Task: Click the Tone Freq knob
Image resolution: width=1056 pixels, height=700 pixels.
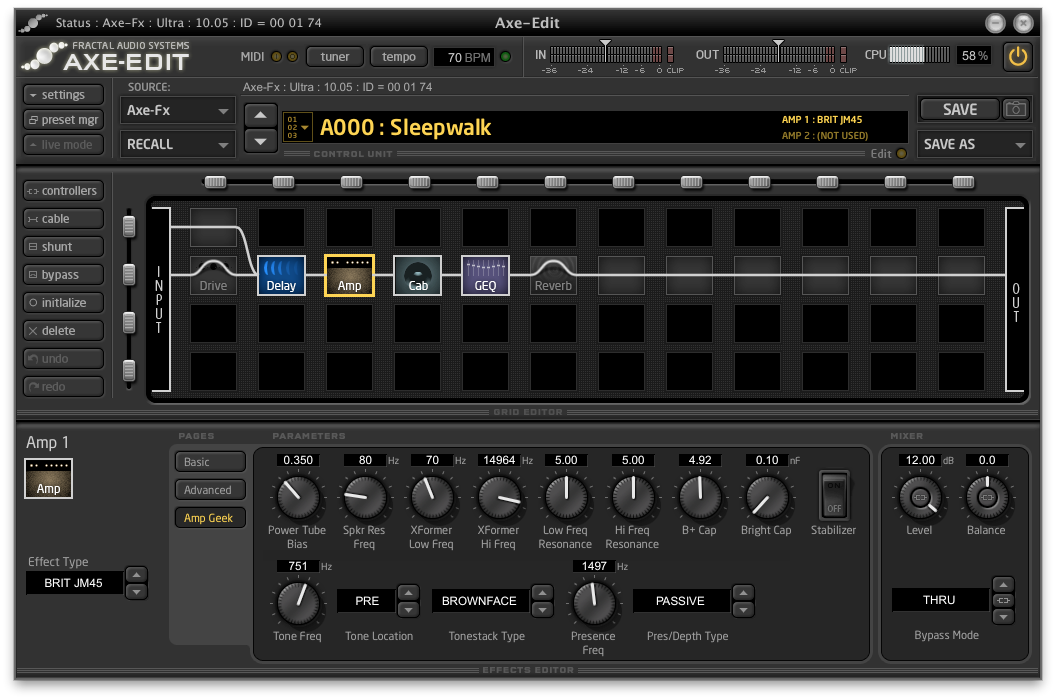Action: pos(298,603)
